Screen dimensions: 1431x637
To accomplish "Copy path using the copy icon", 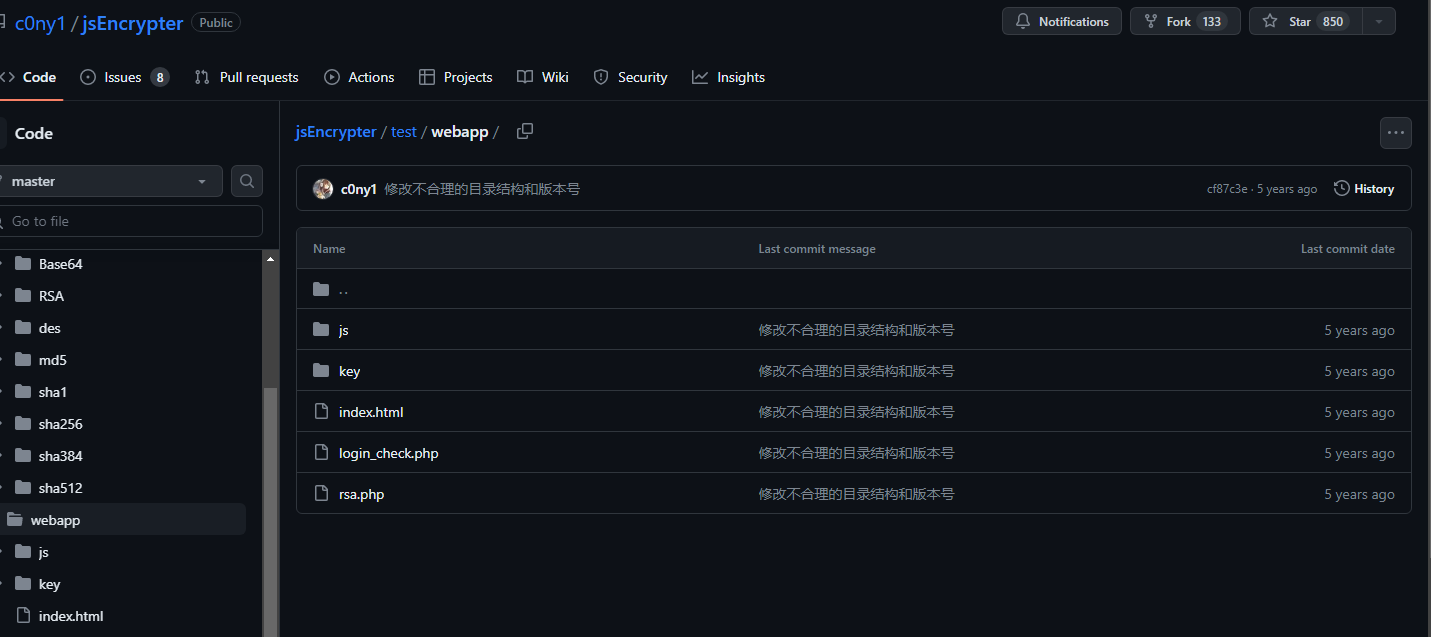I will [x=525, y=131].
